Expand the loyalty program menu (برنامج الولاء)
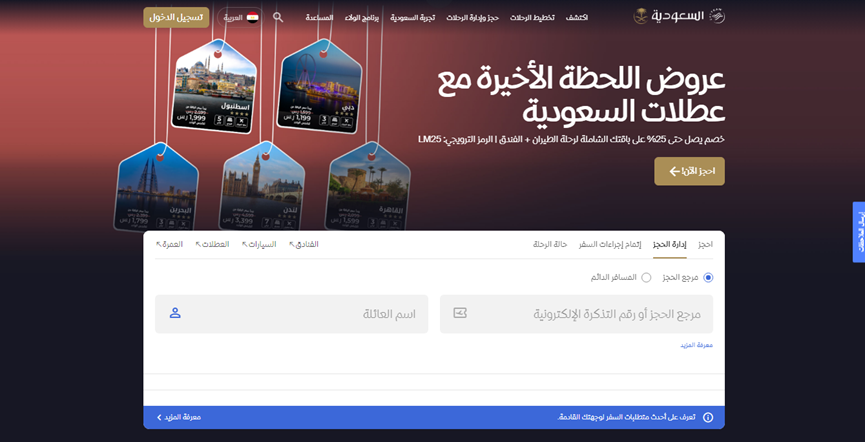Viewport: 865px width, 442px height. 362,17
